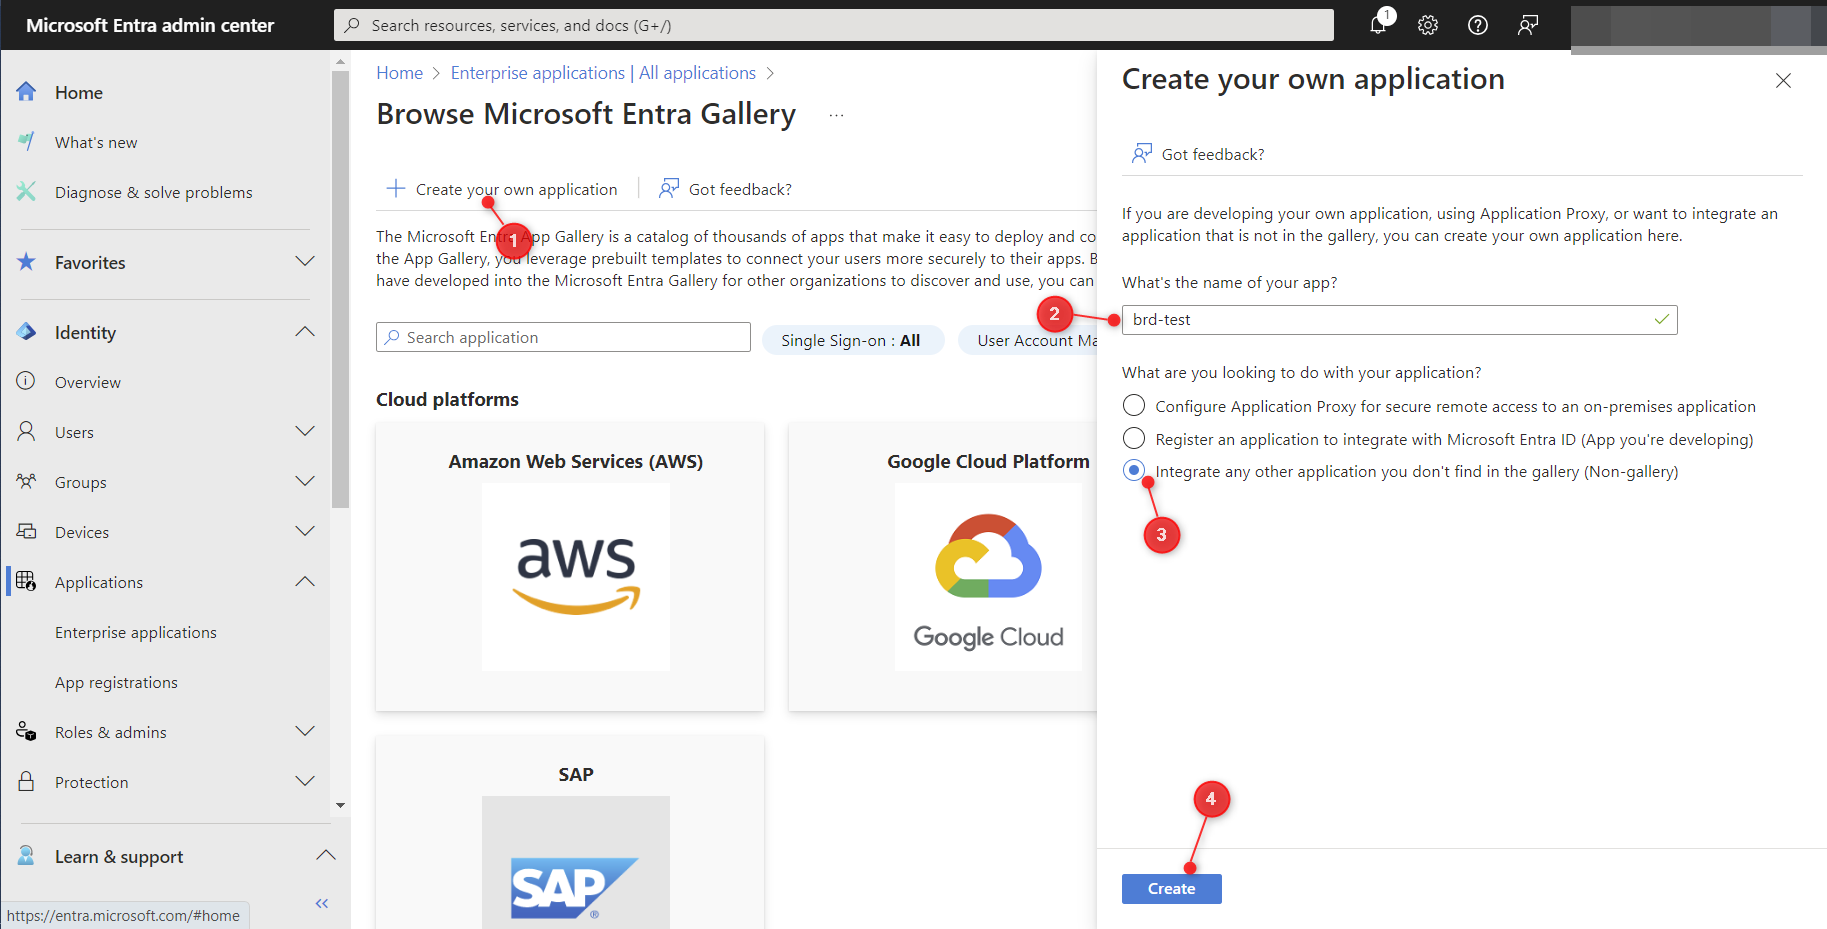The width and height of the screenshot is (1827, 929).
Task: Close the Create your own application panel
Action: (1783, 80)
